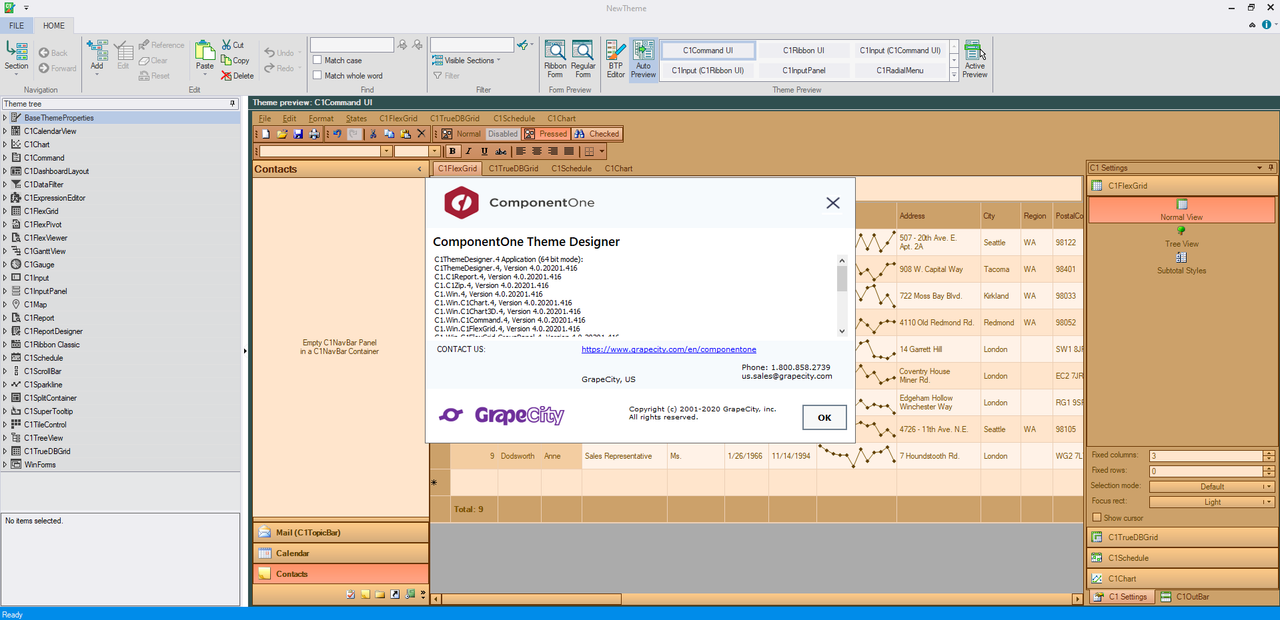Click the Section navigation icon
This screenshot has width=1280, height=620.
pyautogui.click(x=16, y=50)
